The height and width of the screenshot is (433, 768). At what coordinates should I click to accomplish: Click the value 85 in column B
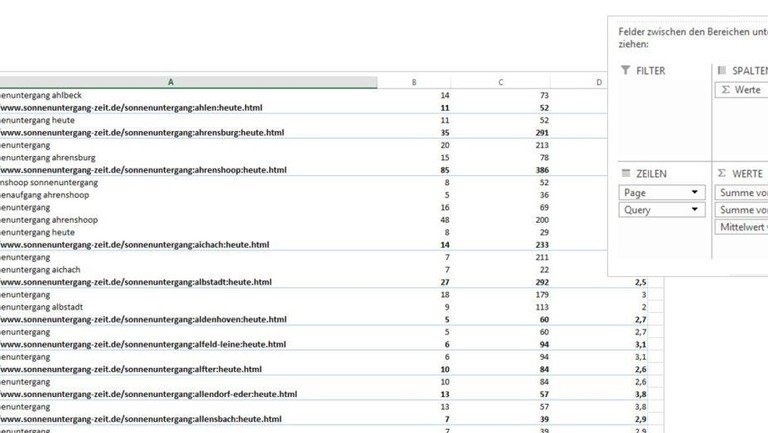[x=445, y=170]
